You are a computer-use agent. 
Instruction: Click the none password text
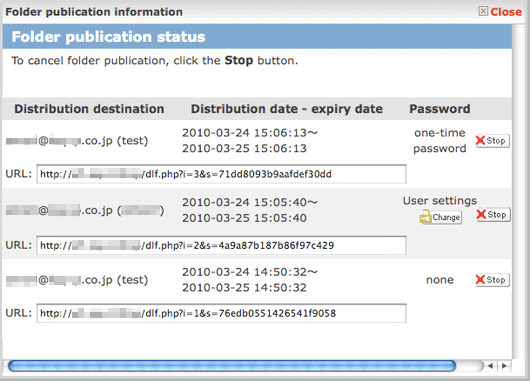[440, 280]
